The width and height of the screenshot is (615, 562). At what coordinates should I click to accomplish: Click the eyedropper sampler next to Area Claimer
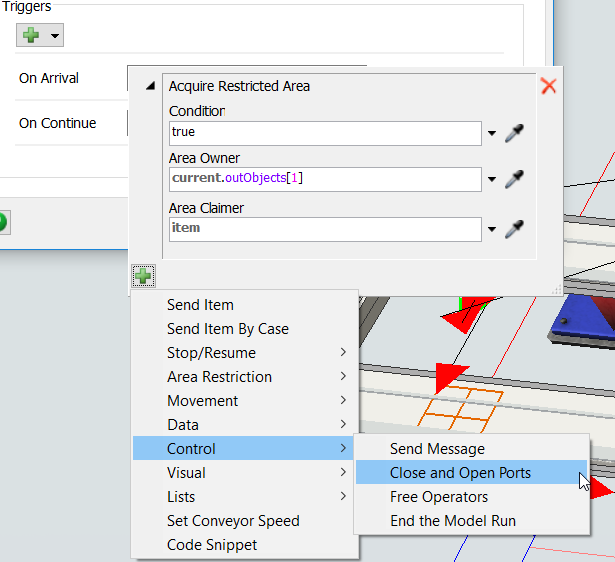click(515, 229)
